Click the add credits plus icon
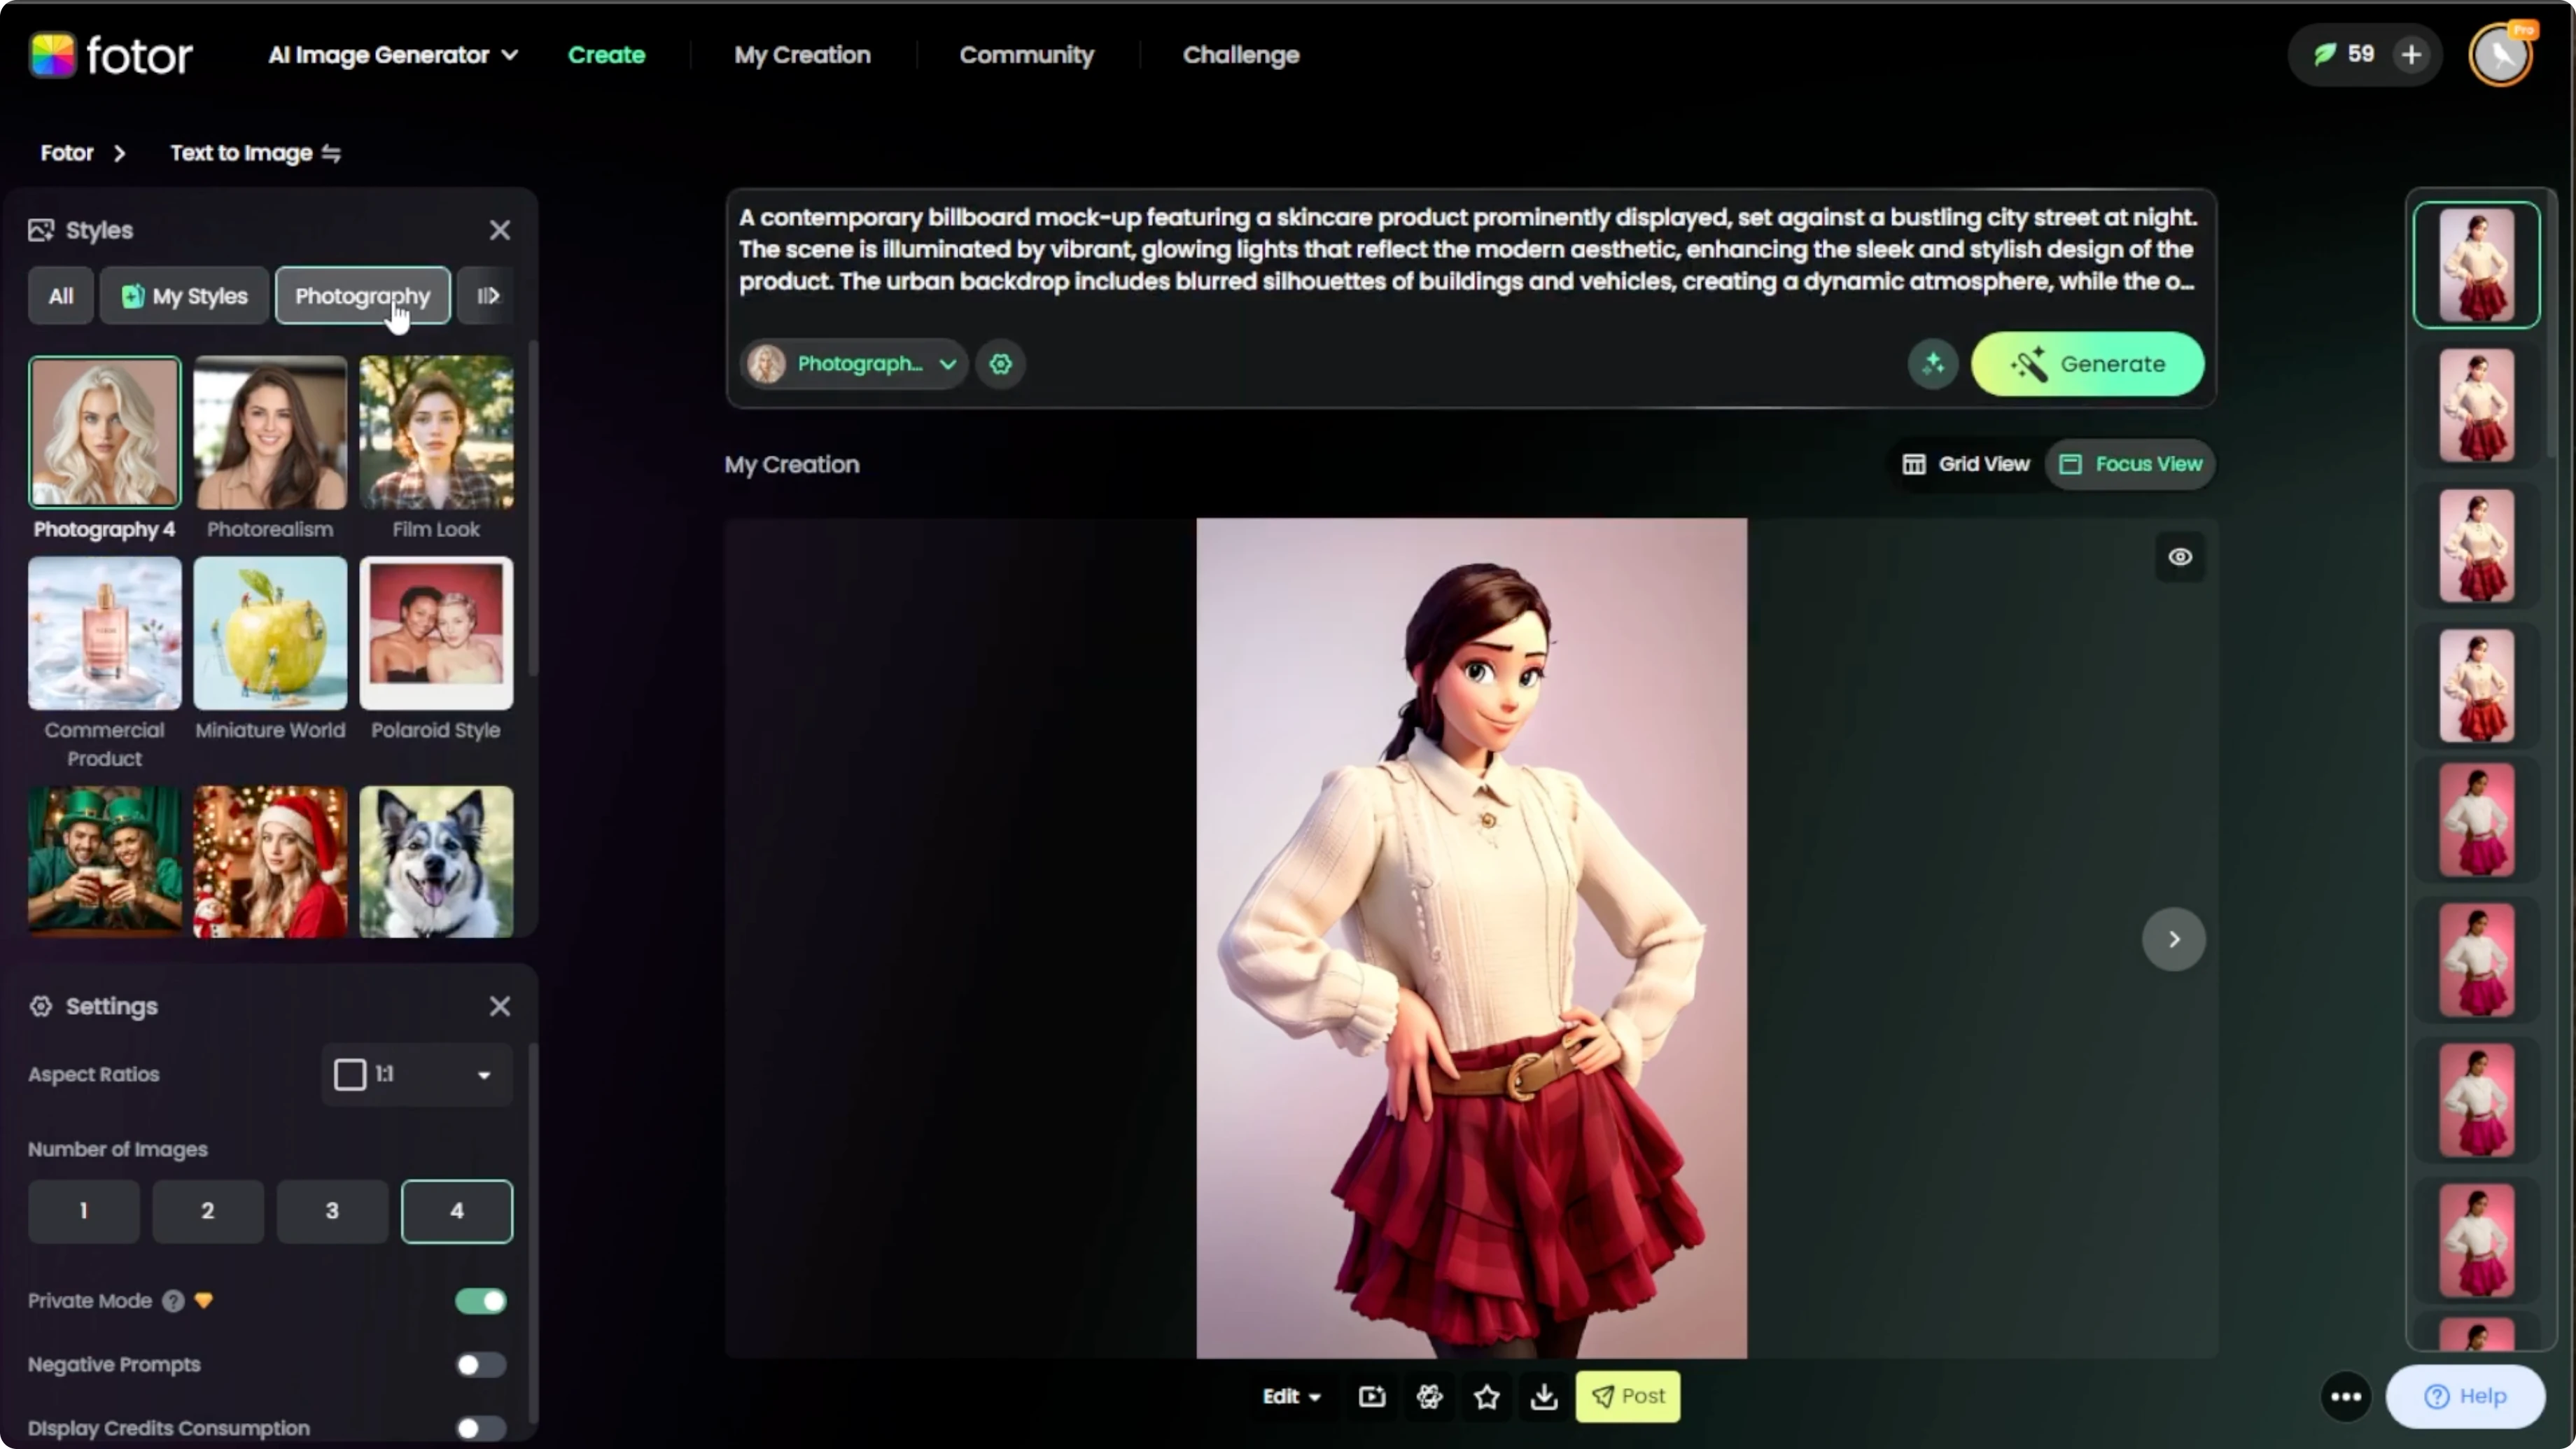The width and height of the screenshot is (2576, 1449). tap(2411, 55)
